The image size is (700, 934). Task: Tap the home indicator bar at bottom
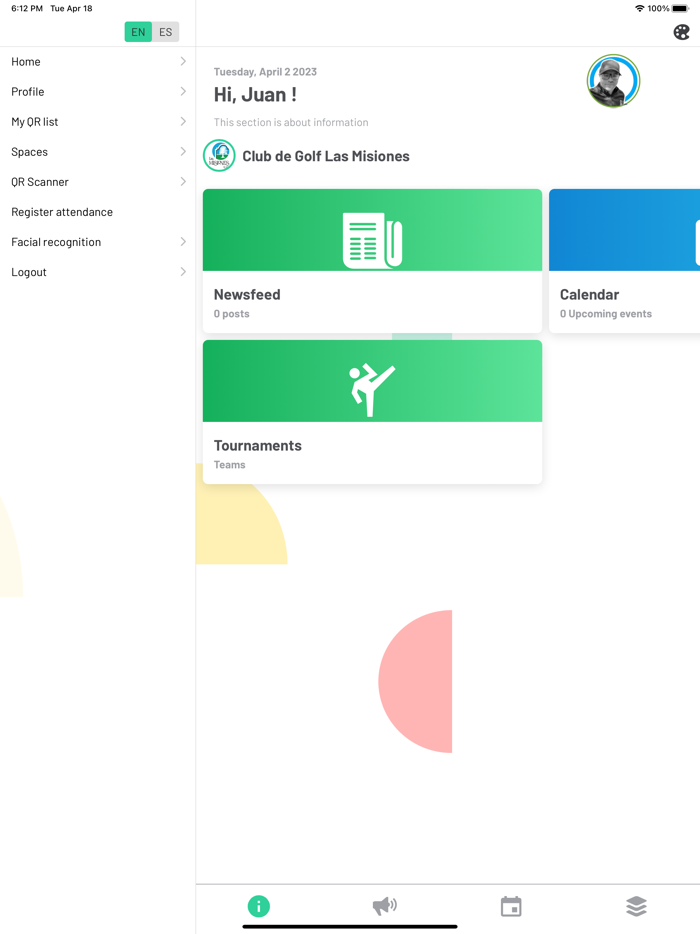click(x=350, y=927)
